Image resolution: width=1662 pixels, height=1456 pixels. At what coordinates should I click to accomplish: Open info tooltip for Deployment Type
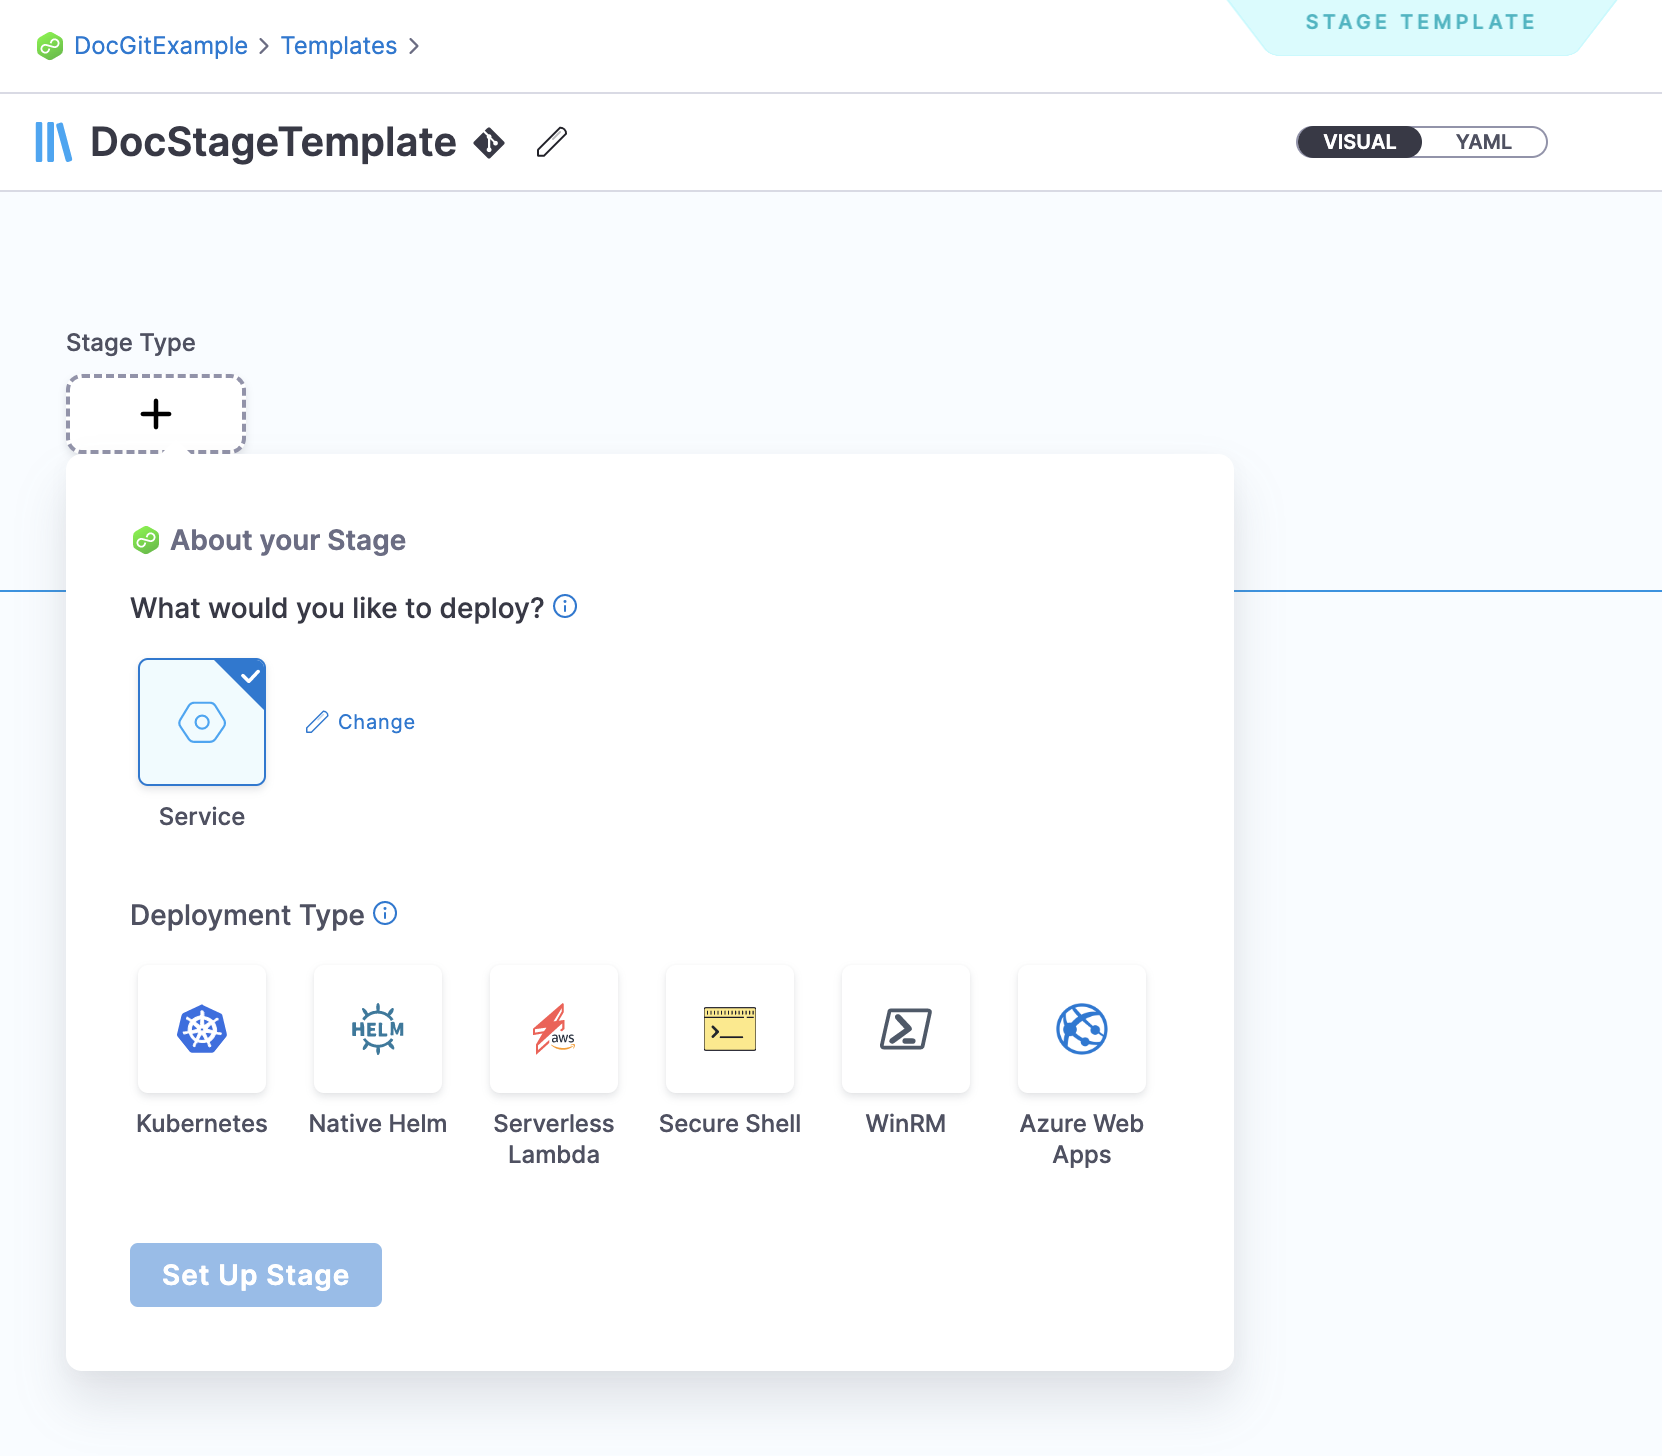coord(385,913)
